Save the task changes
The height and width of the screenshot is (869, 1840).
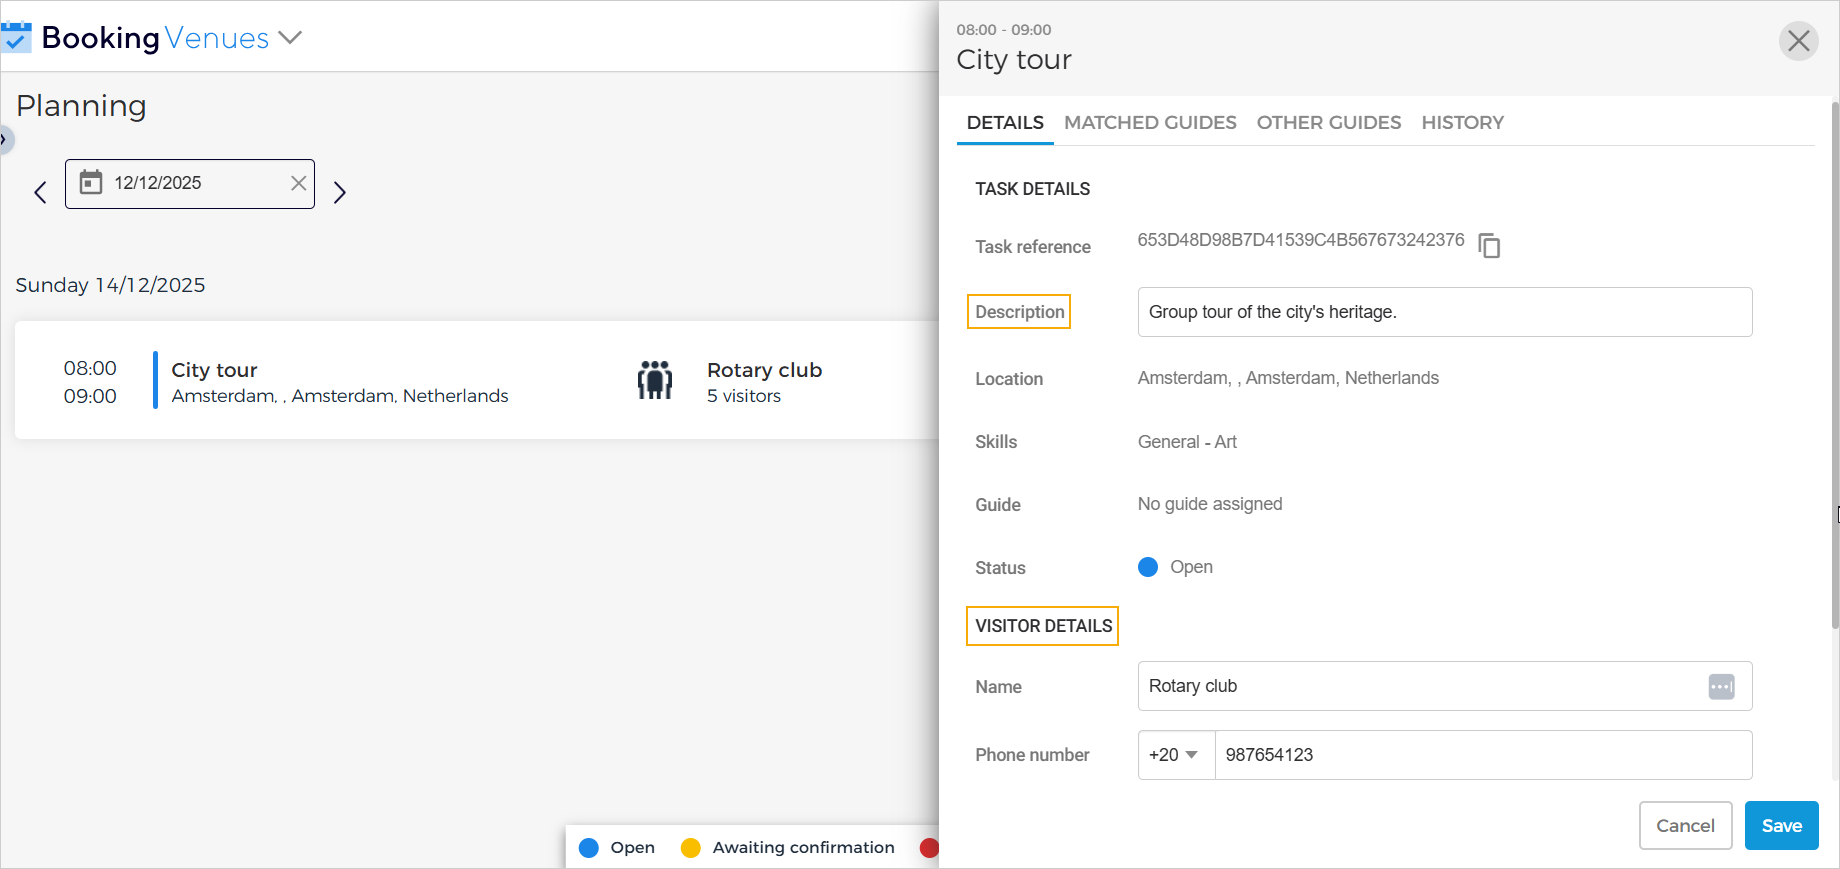click(1781, 826)
